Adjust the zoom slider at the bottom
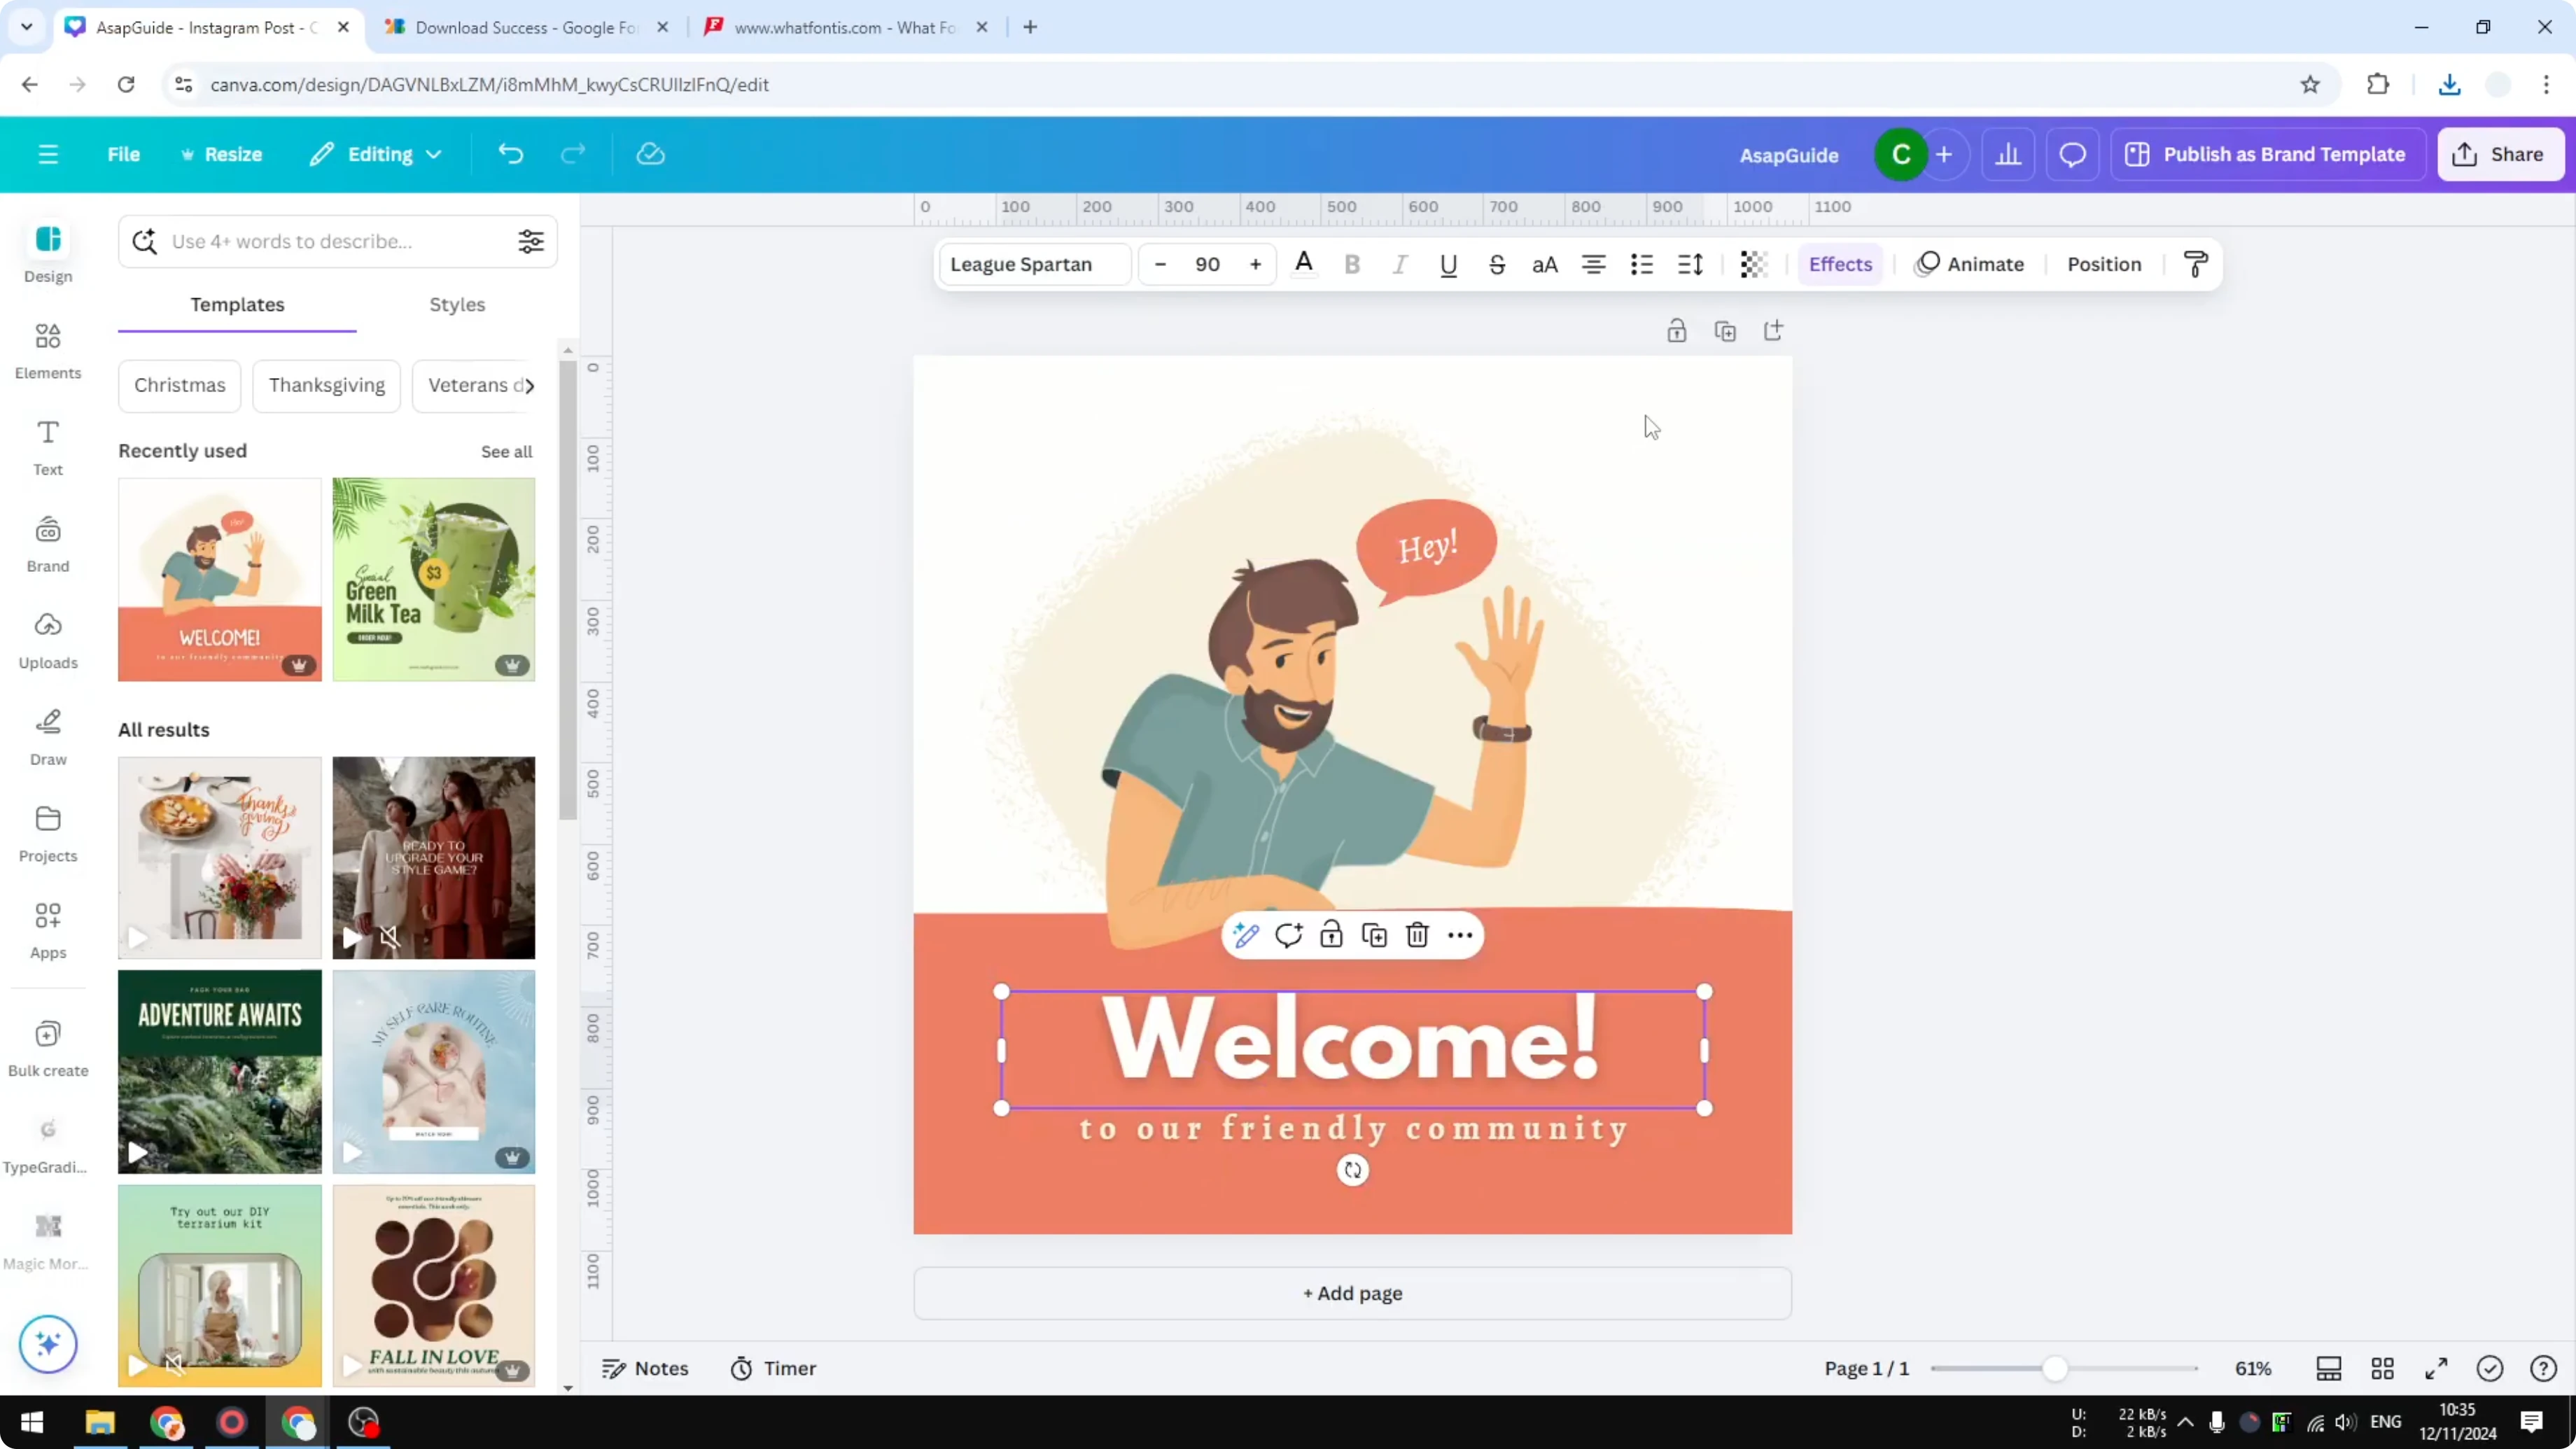The height and width of the screenshot is (1449, 2576). click(x=2057, y=1368)
